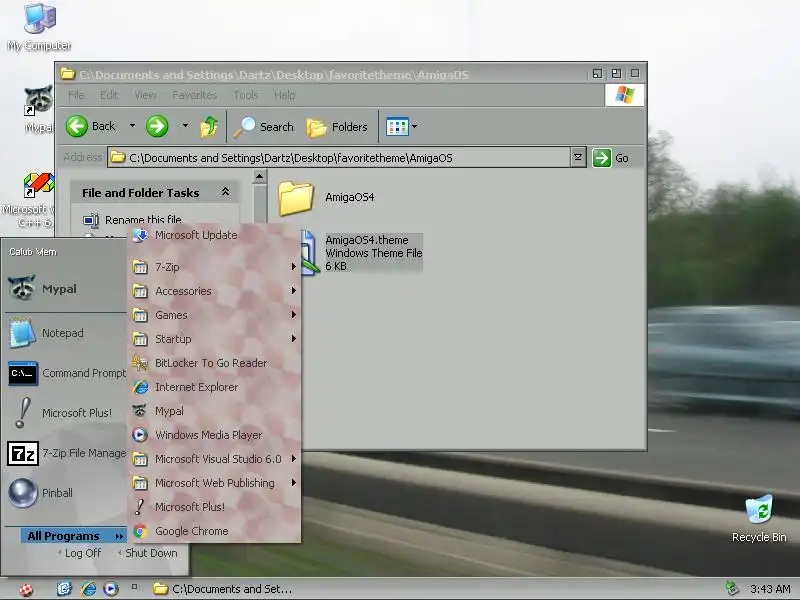This screenshot has height=600, width=800.
Task: Expand Microsoft Visual Studio 6.0 folder
Action: click(214, 459)
